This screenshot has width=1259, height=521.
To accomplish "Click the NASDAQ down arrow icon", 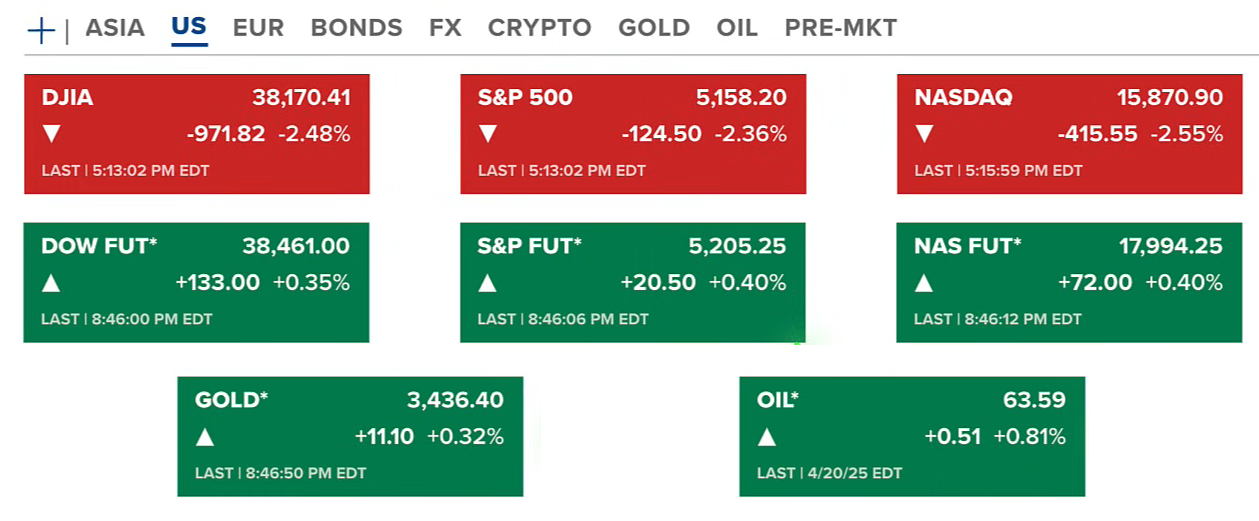I will 924,133.
